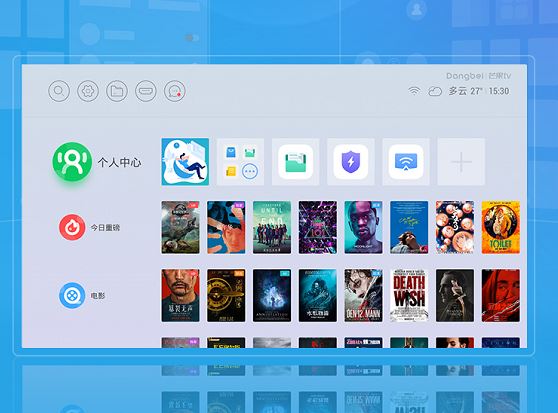Open the golden mechanical dark poster
The width and height of the screenshot is (558, 413).
226,296
